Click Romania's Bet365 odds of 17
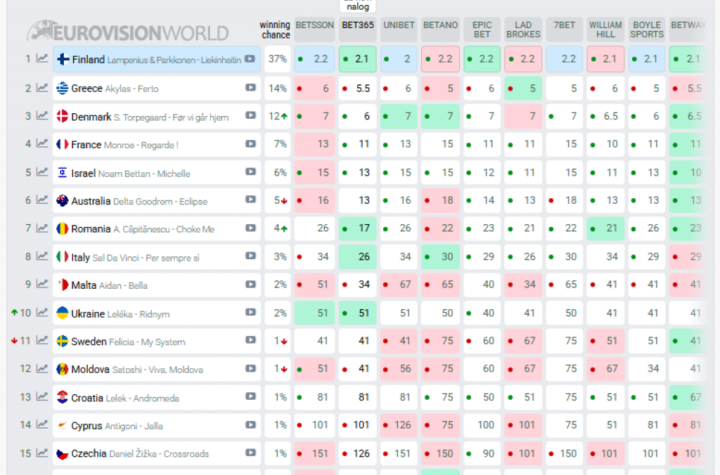The height and width of the screenshot is (475, 720). tap(358, 228)
